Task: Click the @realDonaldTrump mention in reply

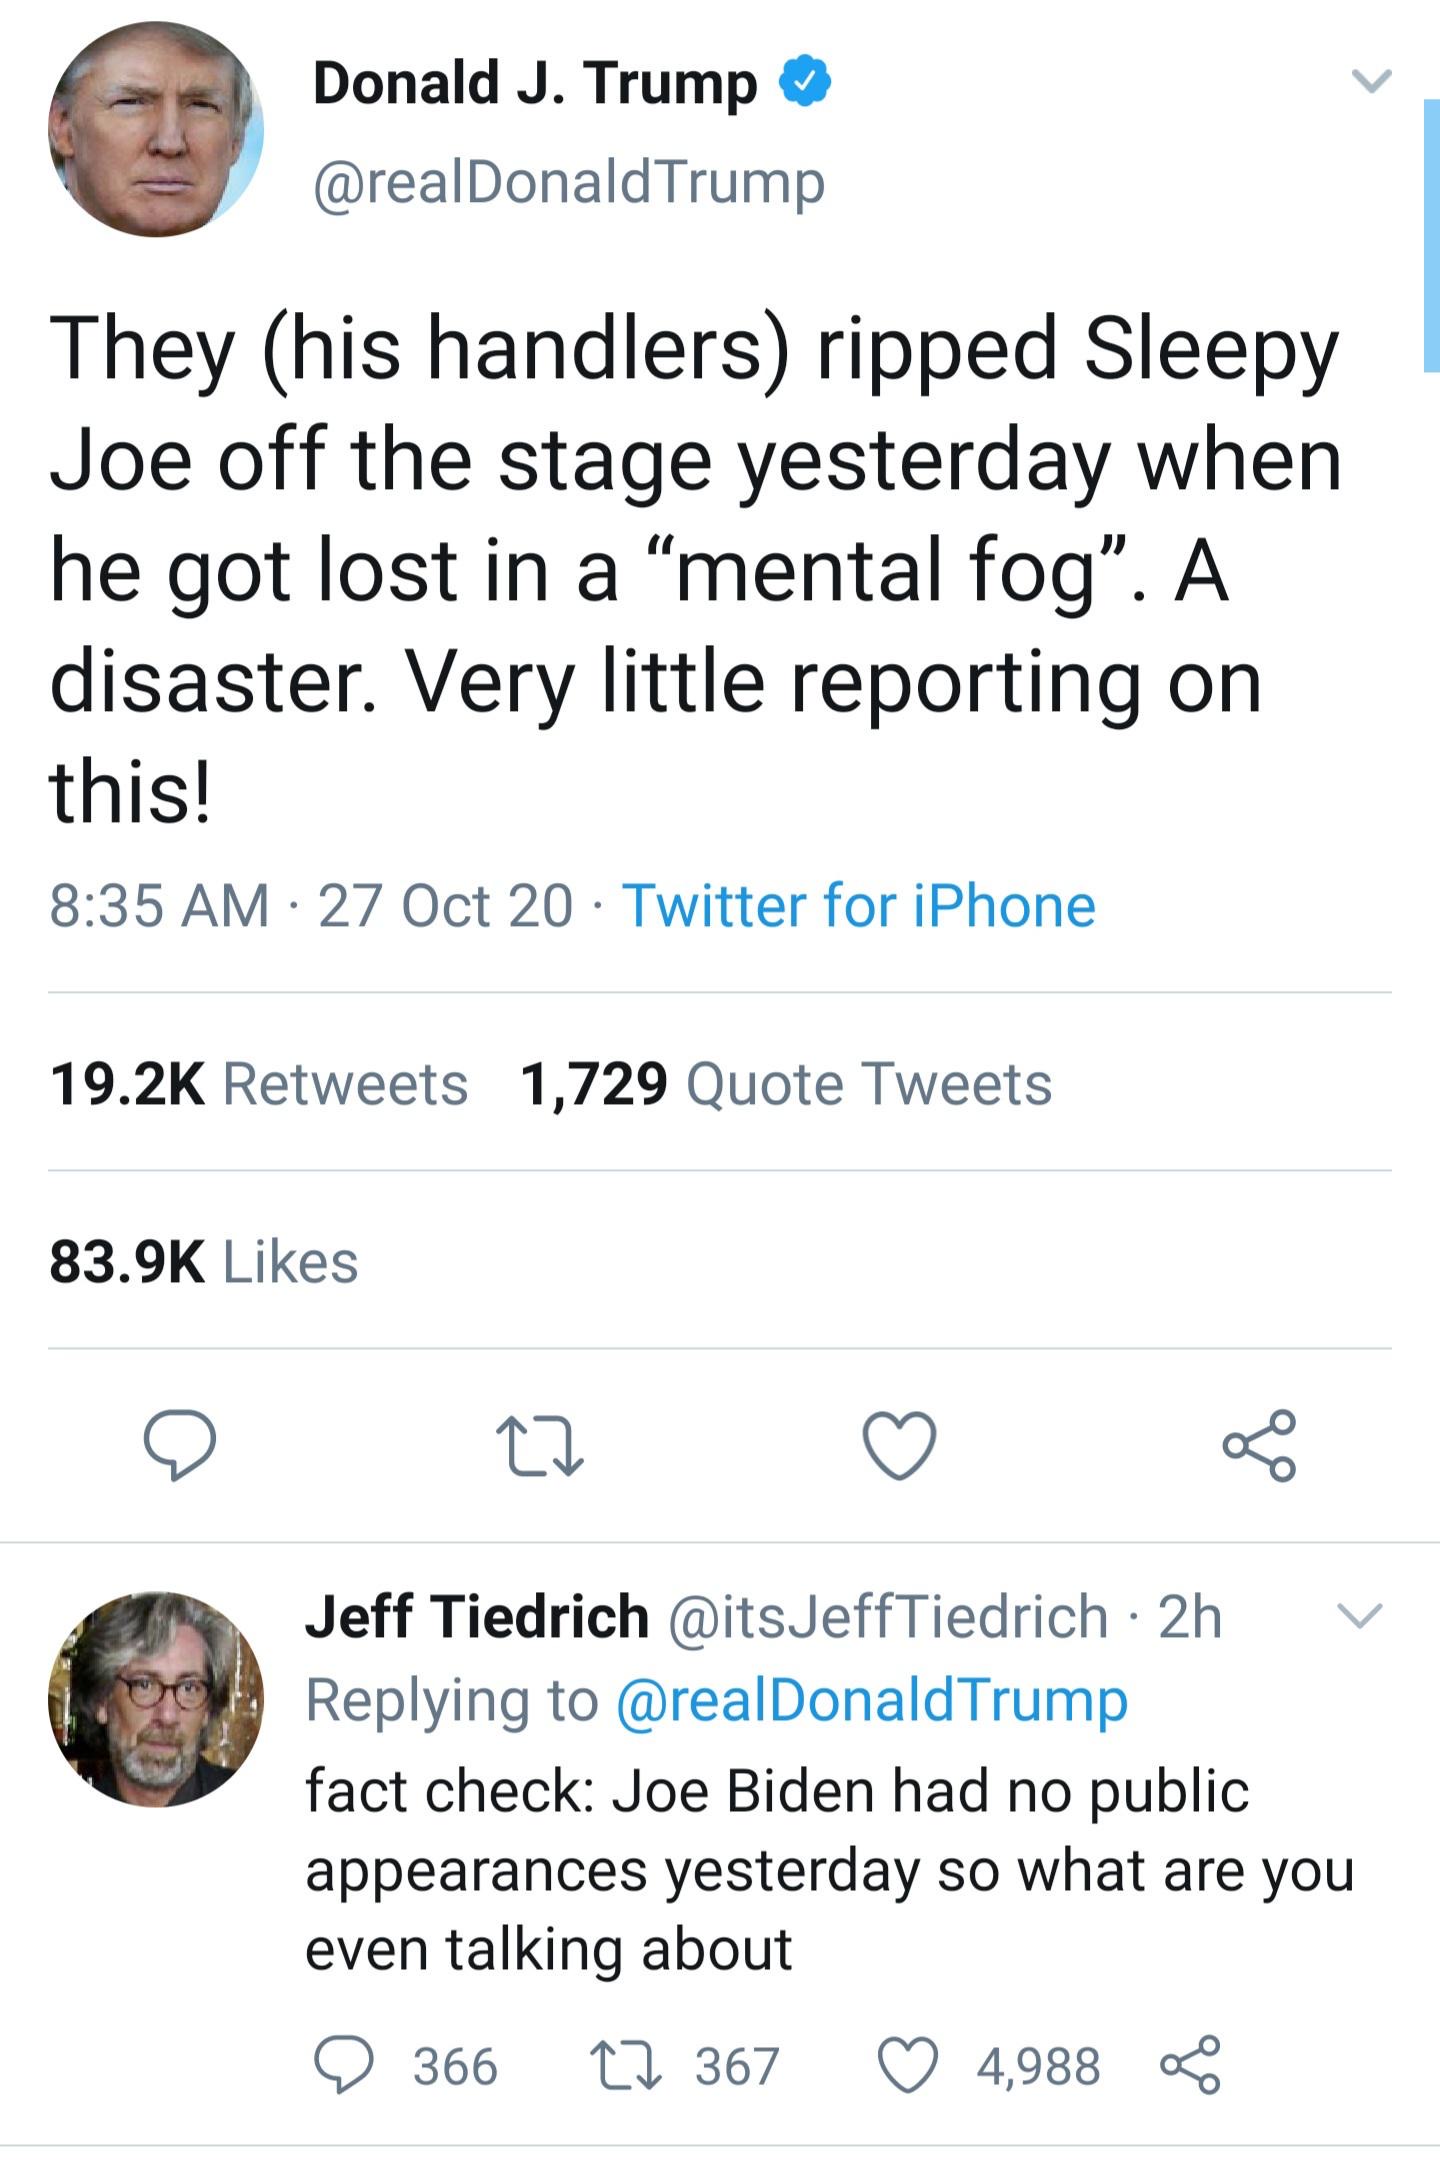Action: [x=872, y=1700]
